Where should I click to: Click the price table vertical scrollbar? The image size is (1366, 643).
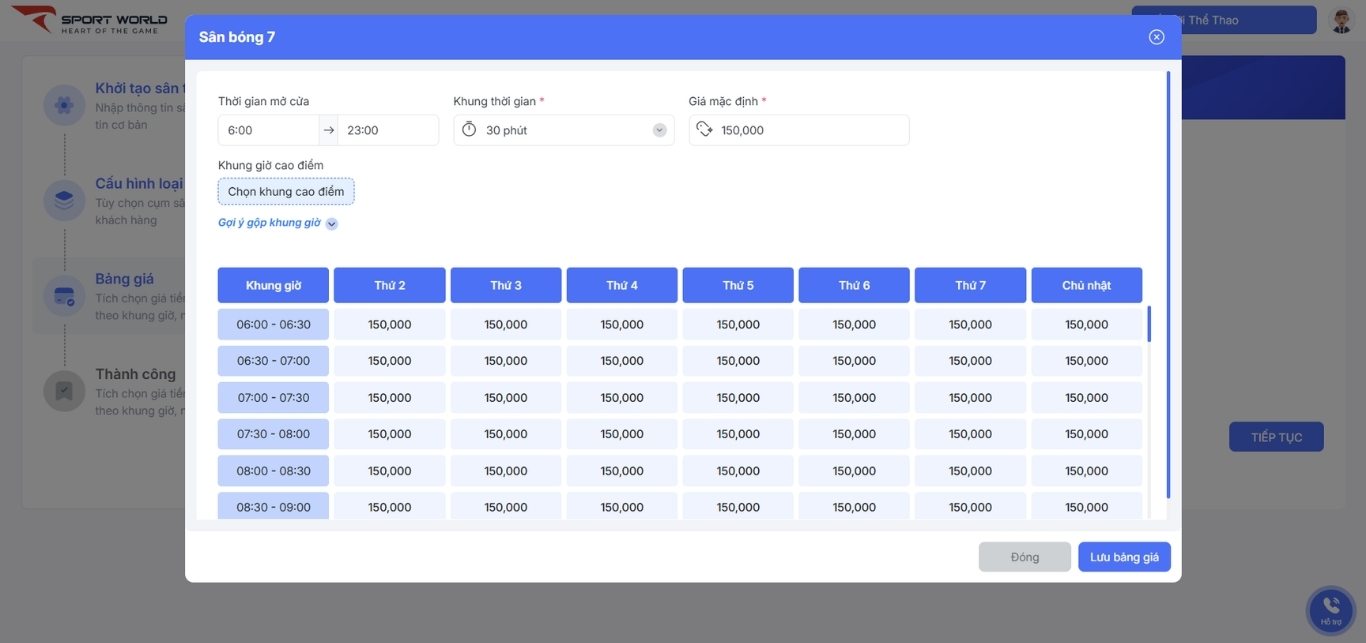1149,325
